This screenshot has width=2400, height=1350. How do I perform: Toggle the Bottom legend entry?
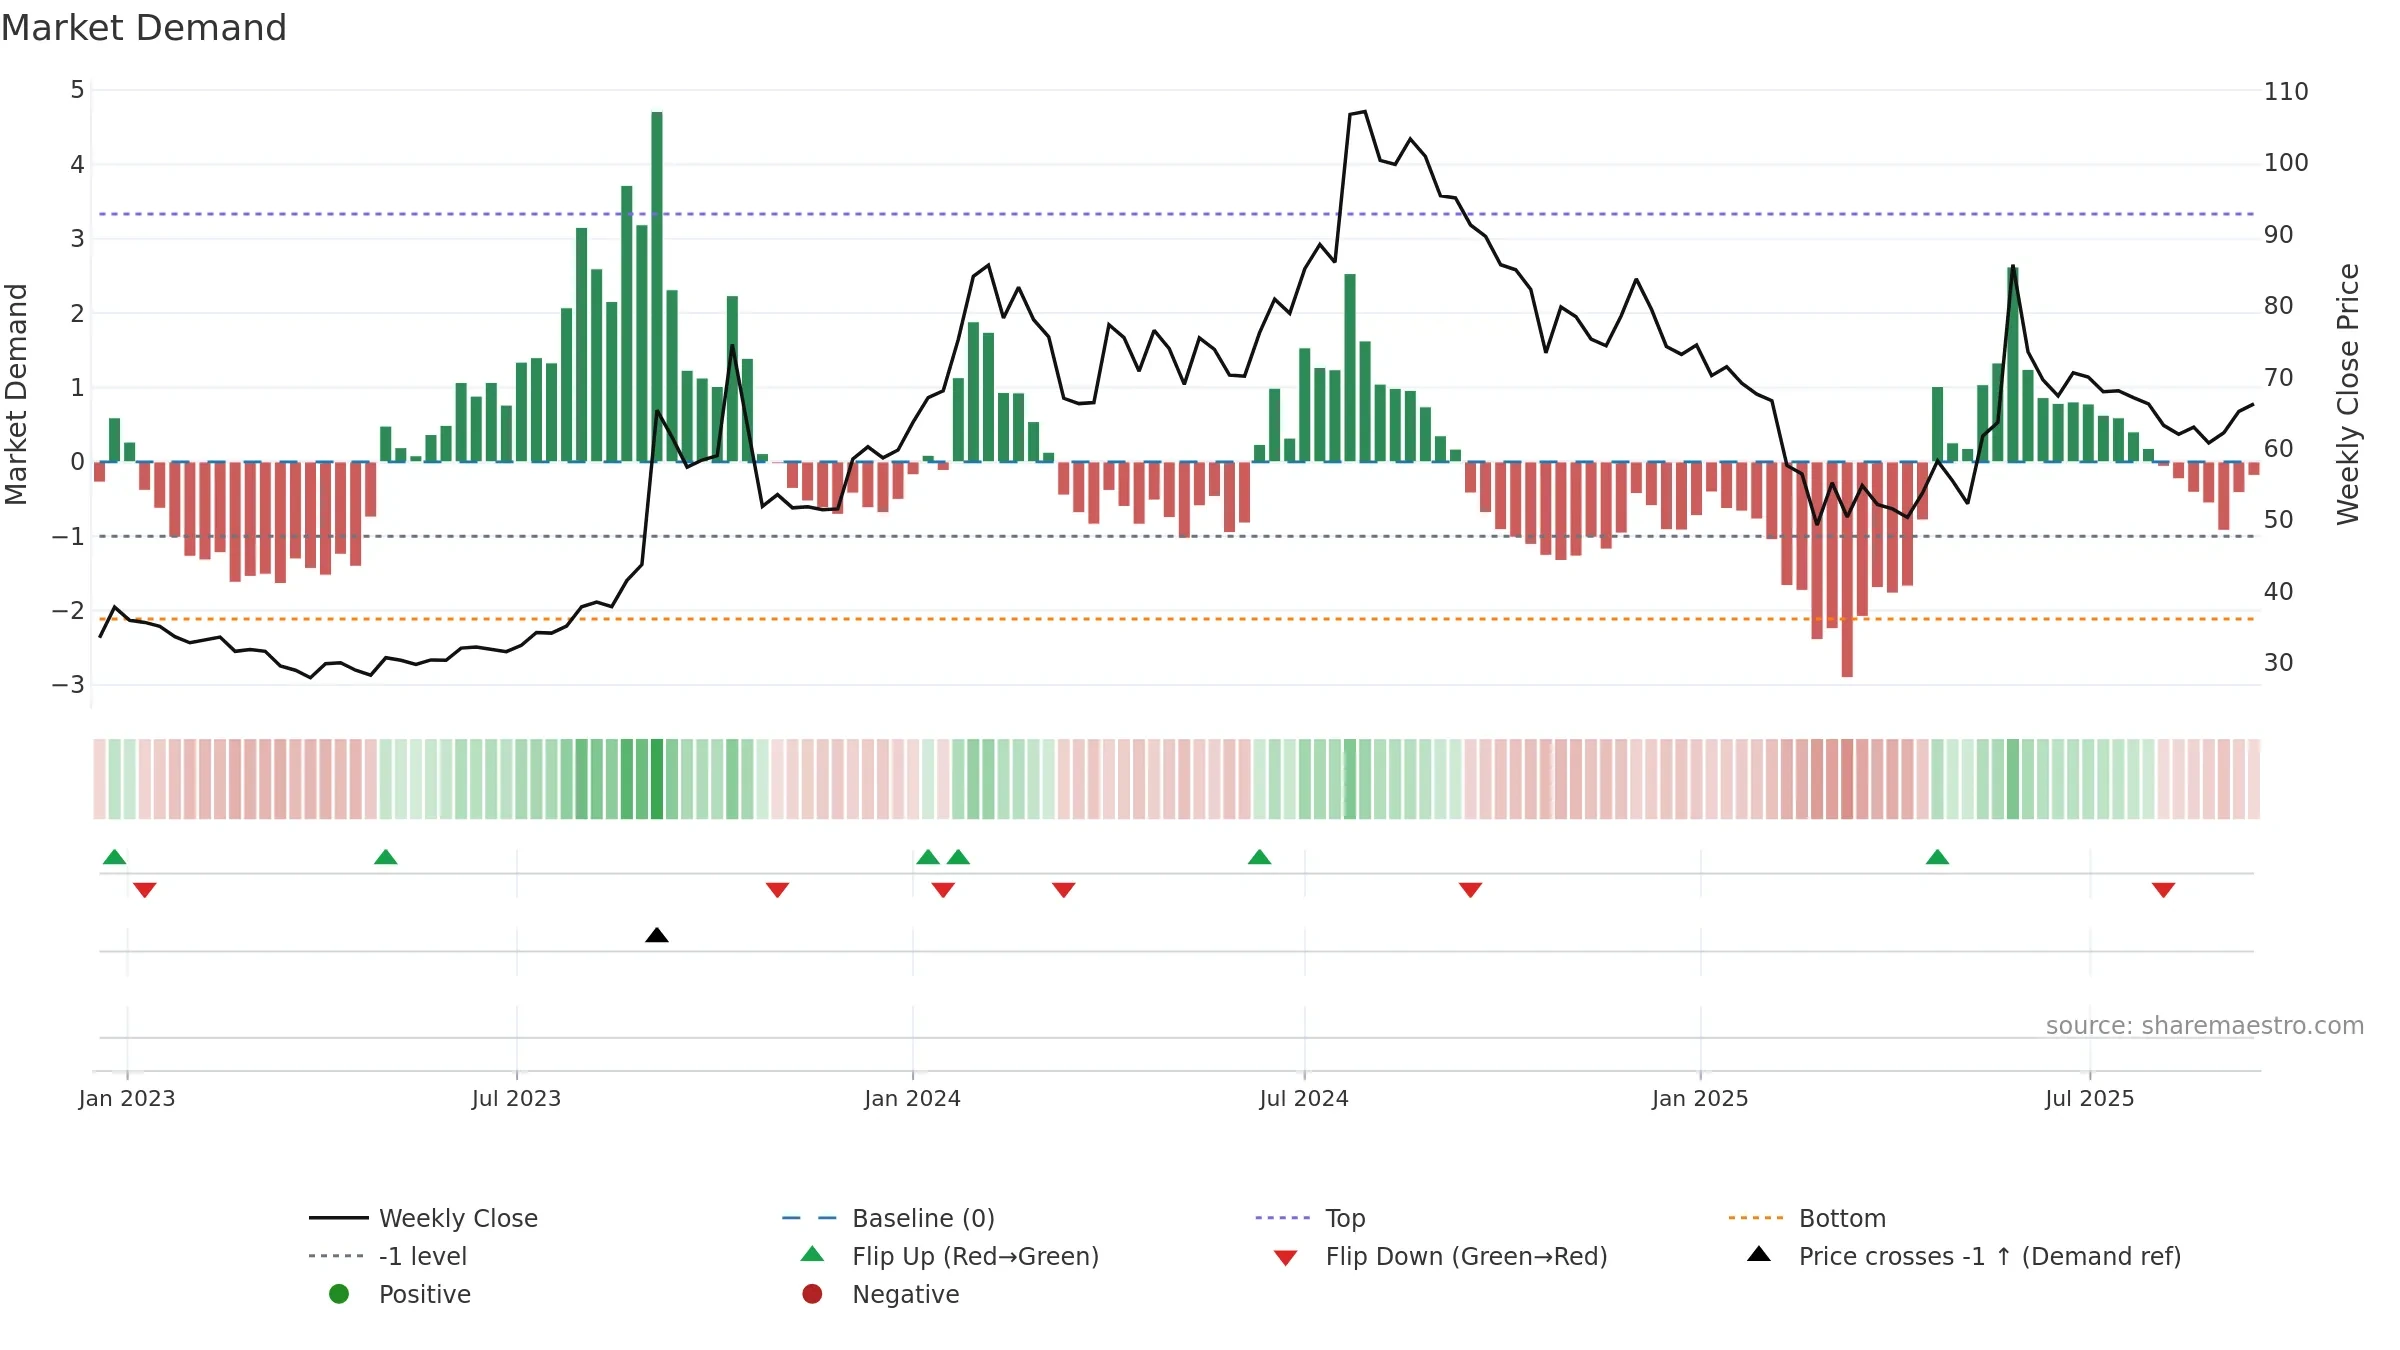pos(1807,1218)
